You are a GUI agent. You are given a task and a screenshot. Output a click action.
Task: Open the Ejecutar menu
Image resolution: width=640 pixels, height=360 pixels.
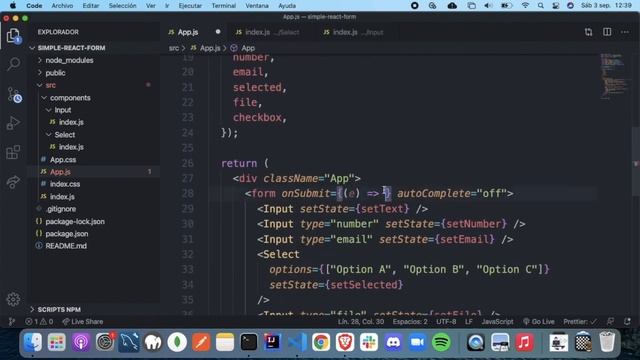(190, 6)
